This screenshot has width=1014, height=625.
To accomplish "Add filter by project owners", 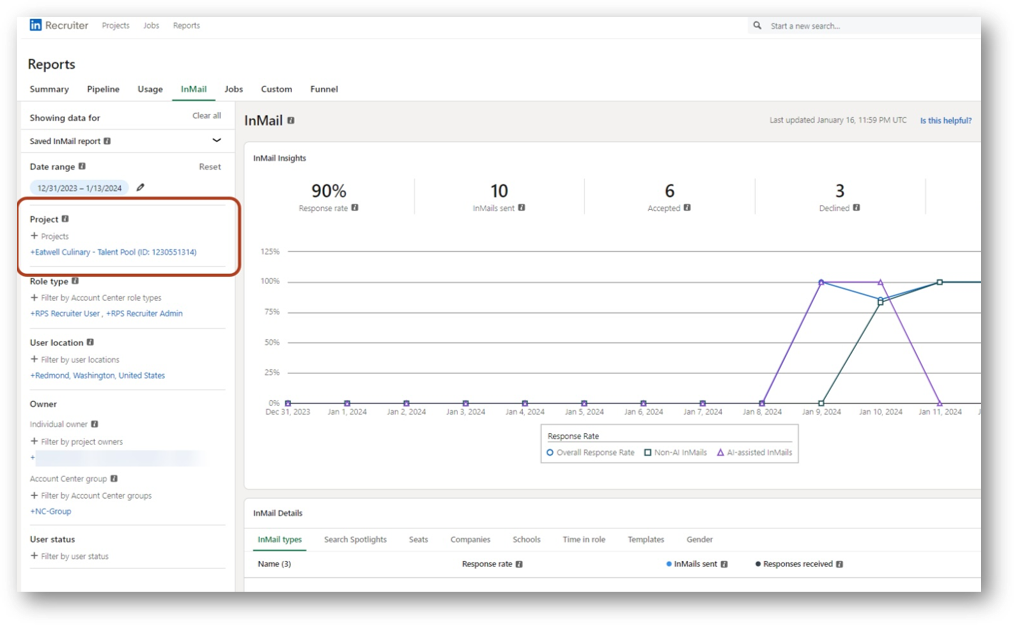I will point(76,441).
